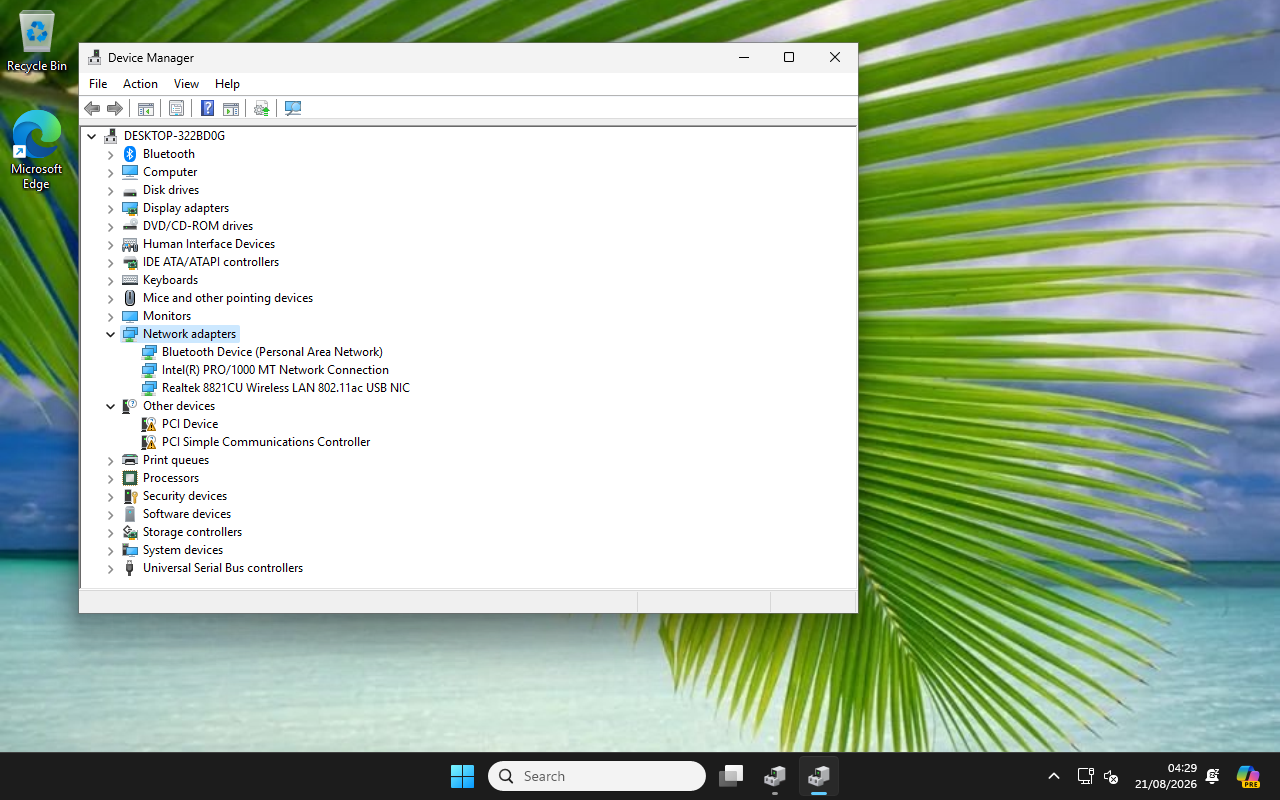Viewport: 1280px width, 800px height.
Task: Open the Windows Start menu
Action: pyautogui.click(x=462, y=776)
